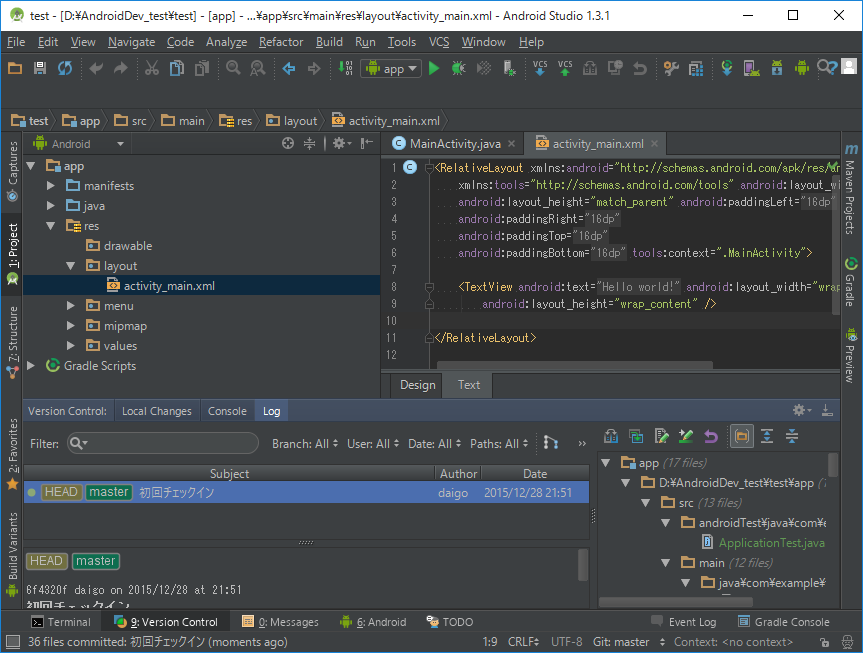Click the VCS Update Project icon
The width and height of the screenshot is (863, 653).
click(540, 68)
